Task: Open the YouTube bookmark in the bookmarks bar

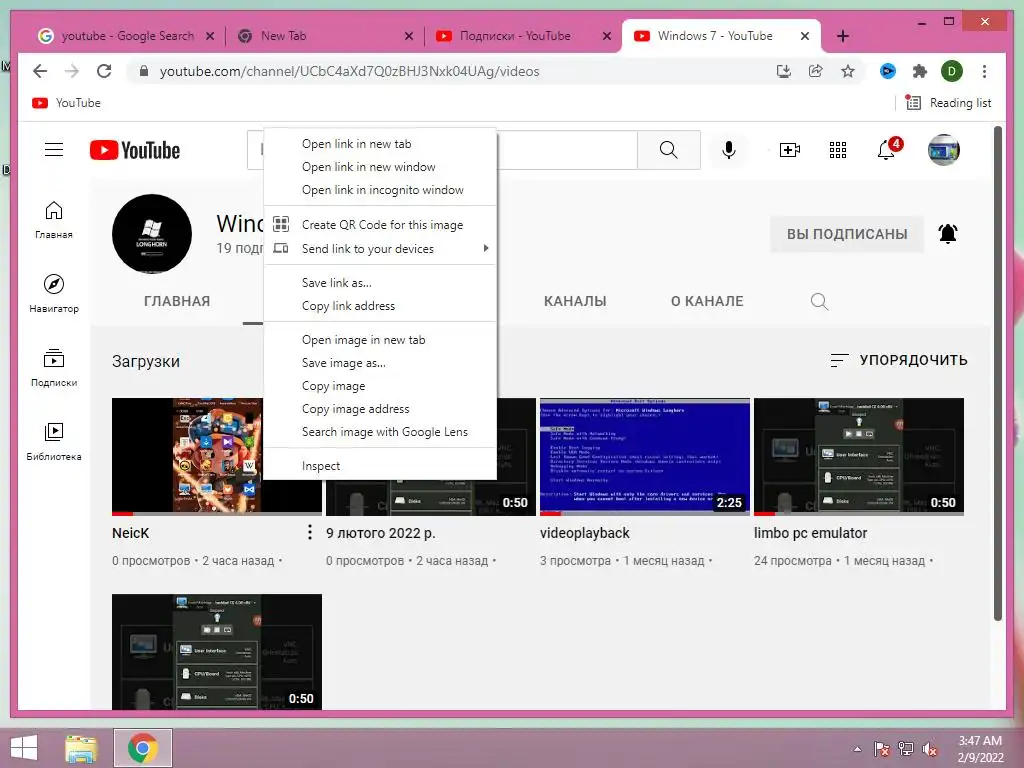Action: (x=67, y=103)
